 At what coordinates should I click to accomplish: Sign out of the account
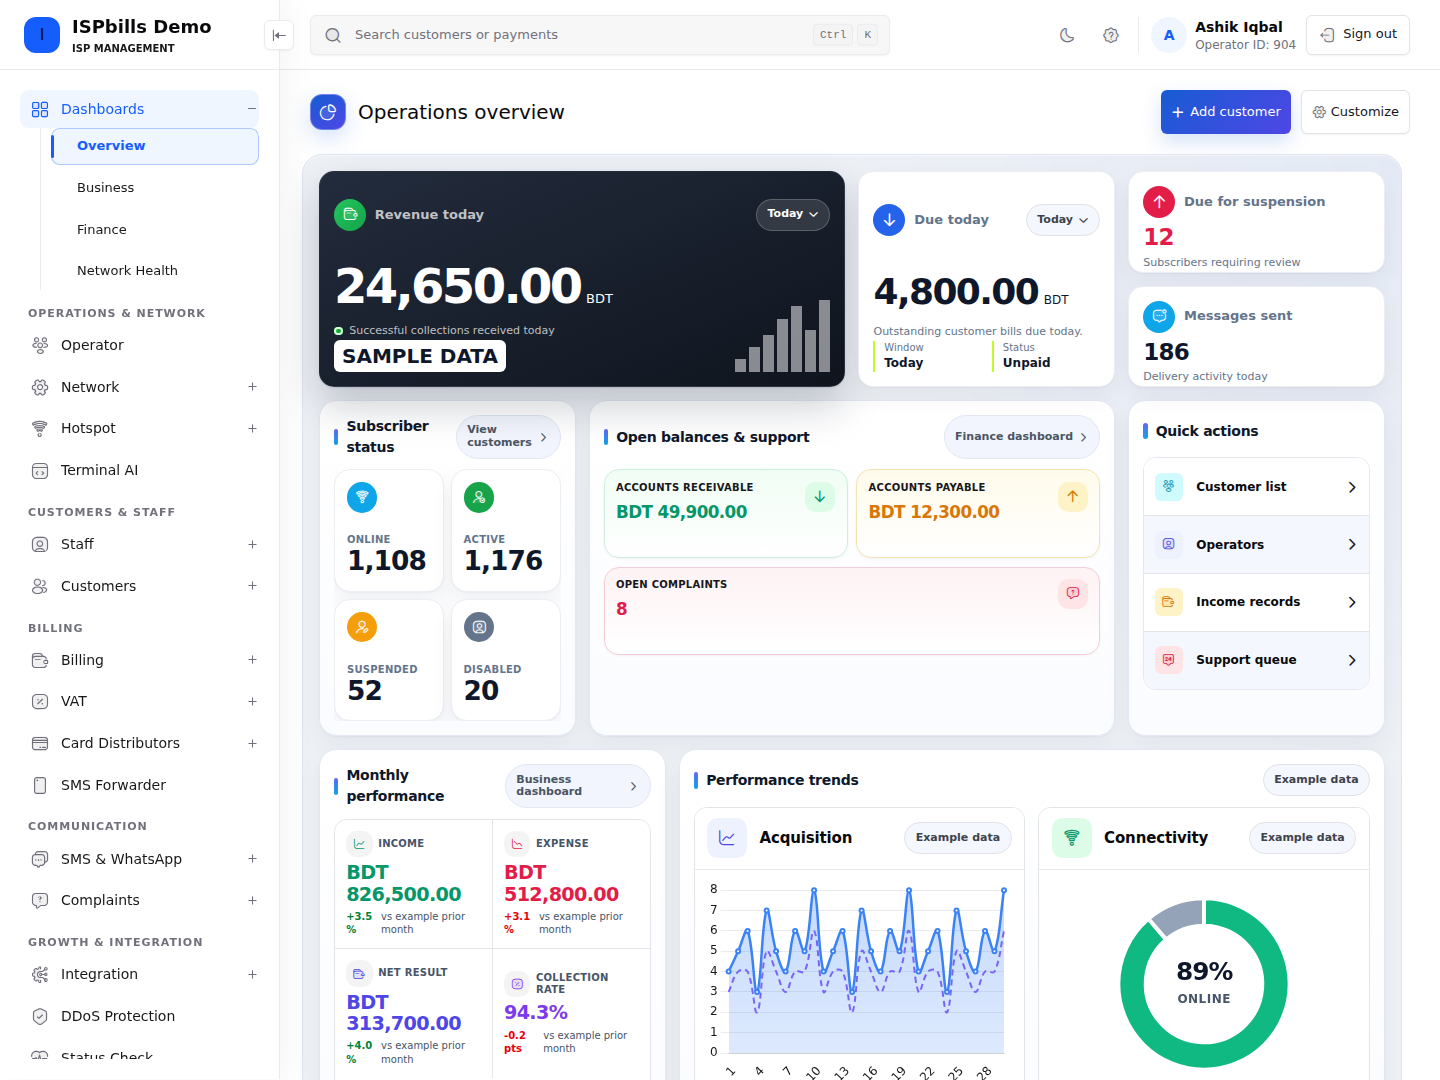coord(1358,35)
